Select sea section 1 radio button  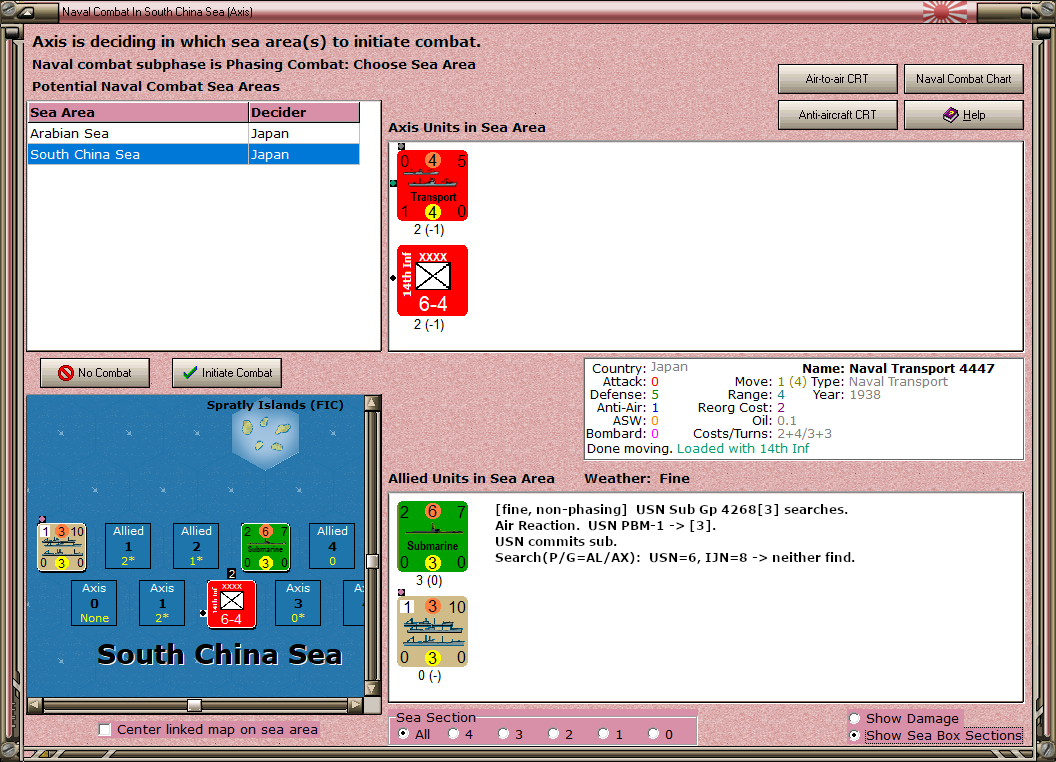click(x=603, y=734)
